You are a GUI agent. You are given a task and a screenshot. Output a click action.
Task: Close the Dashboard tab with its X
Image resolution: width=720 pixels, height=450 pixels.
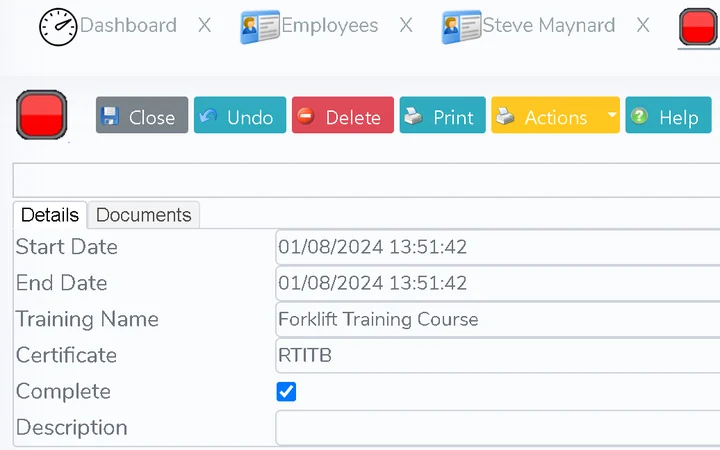click(204, 25)
